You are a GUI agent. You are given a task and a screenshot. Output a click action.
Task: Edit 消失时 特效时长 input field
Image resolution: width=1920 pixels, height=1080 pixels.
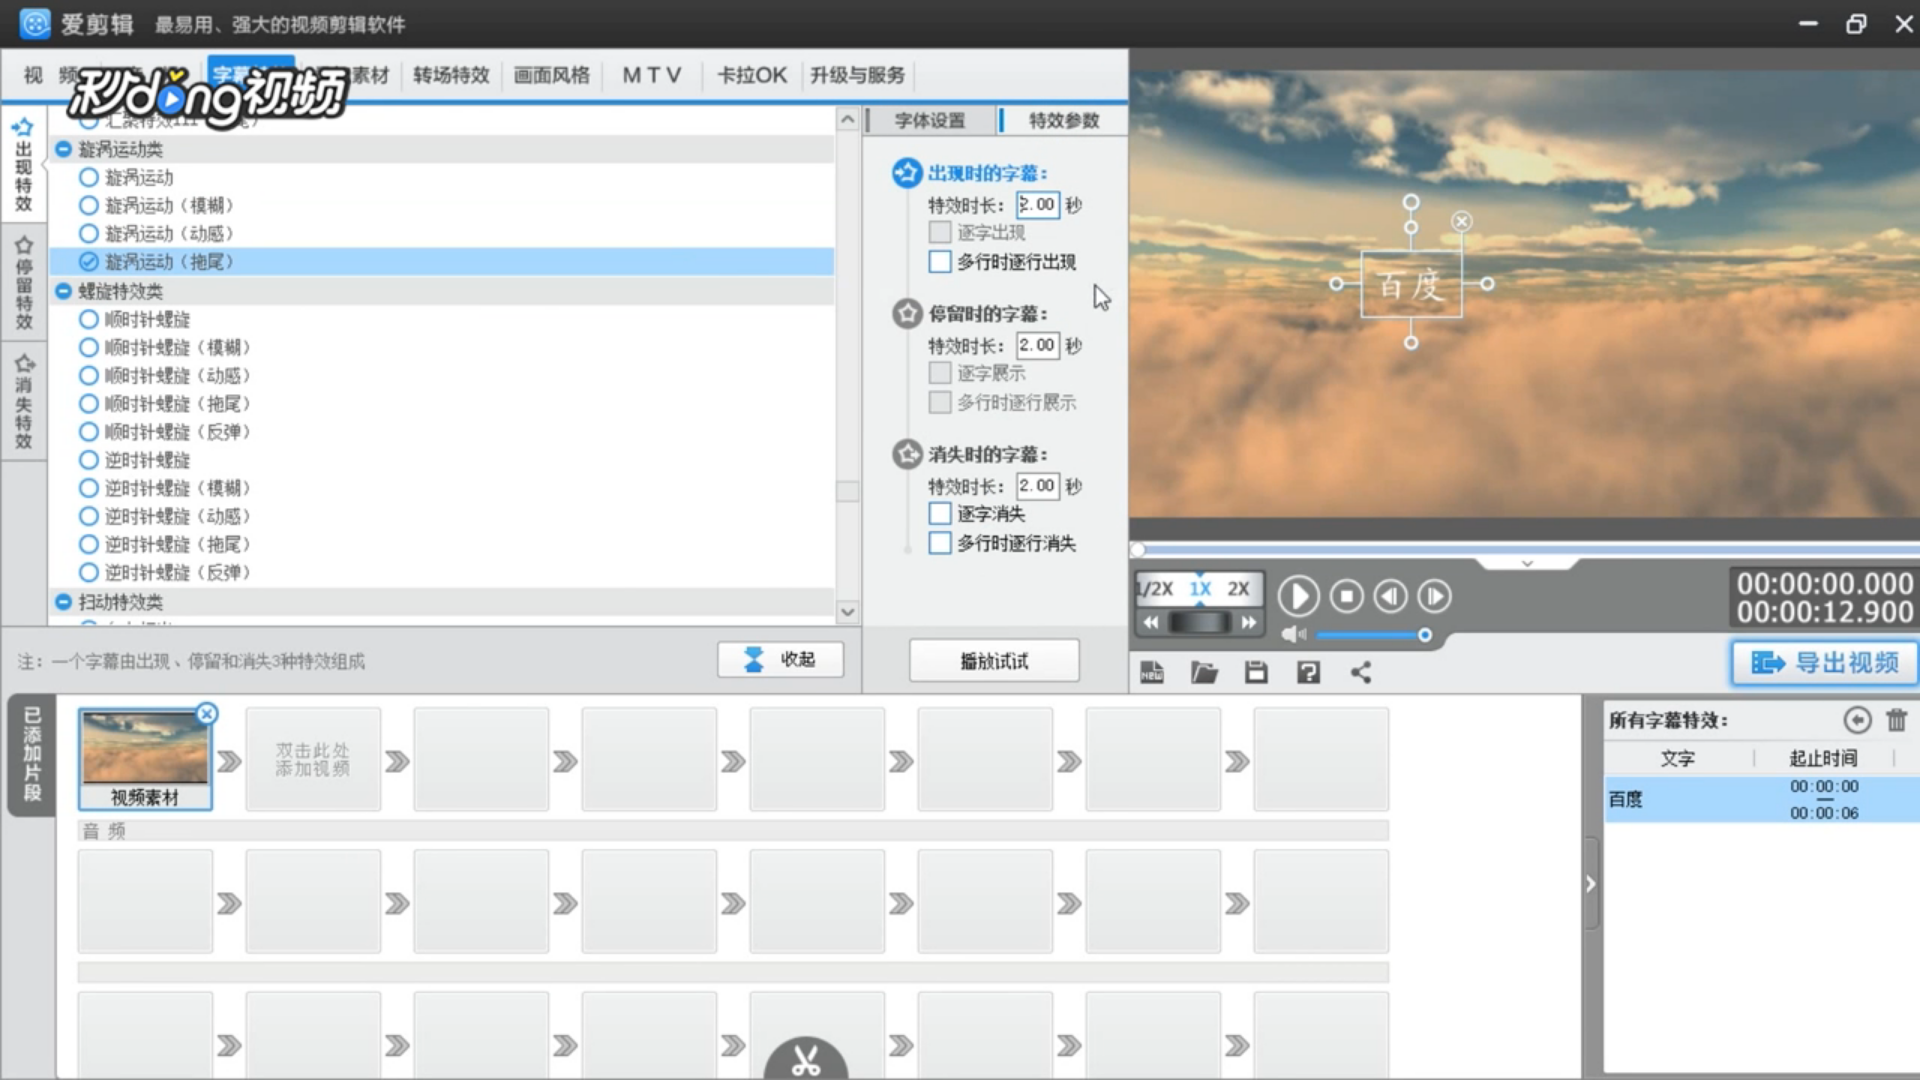coord(1038,486)
